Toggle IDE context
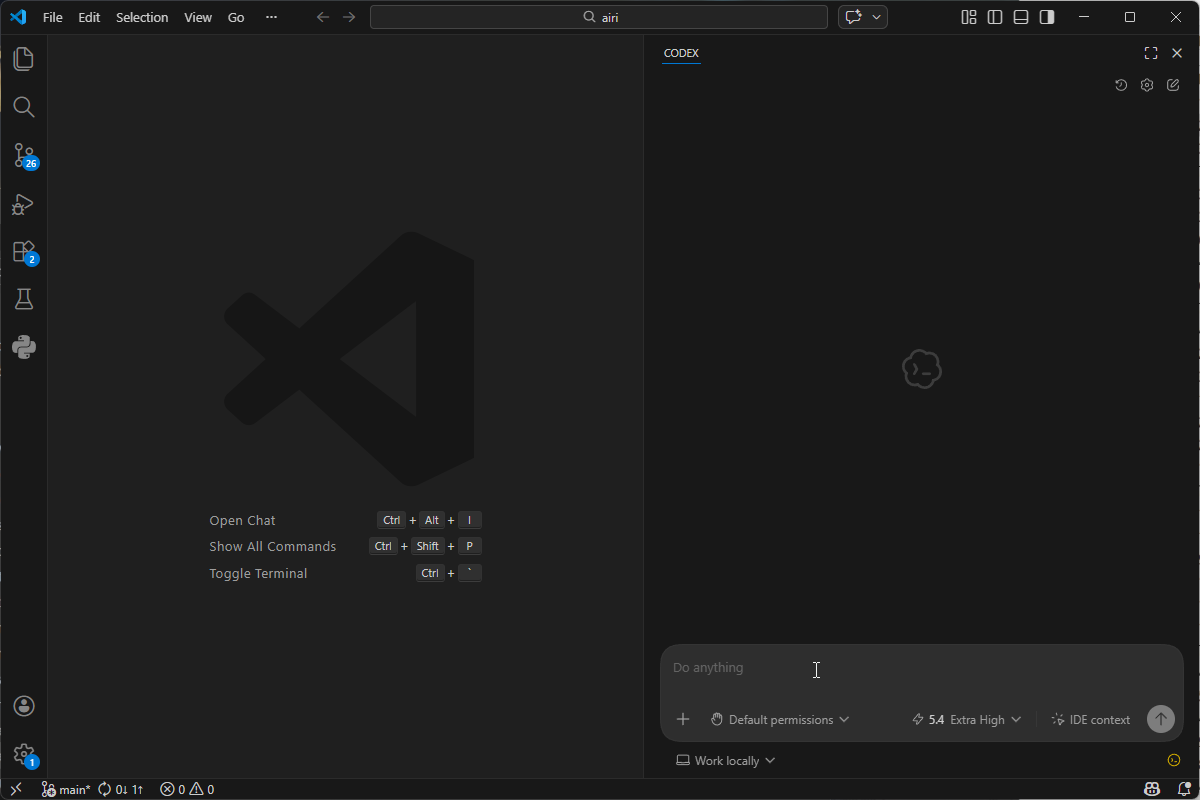The width and height of the screenshot is (1200, 800). [1091, 719]
